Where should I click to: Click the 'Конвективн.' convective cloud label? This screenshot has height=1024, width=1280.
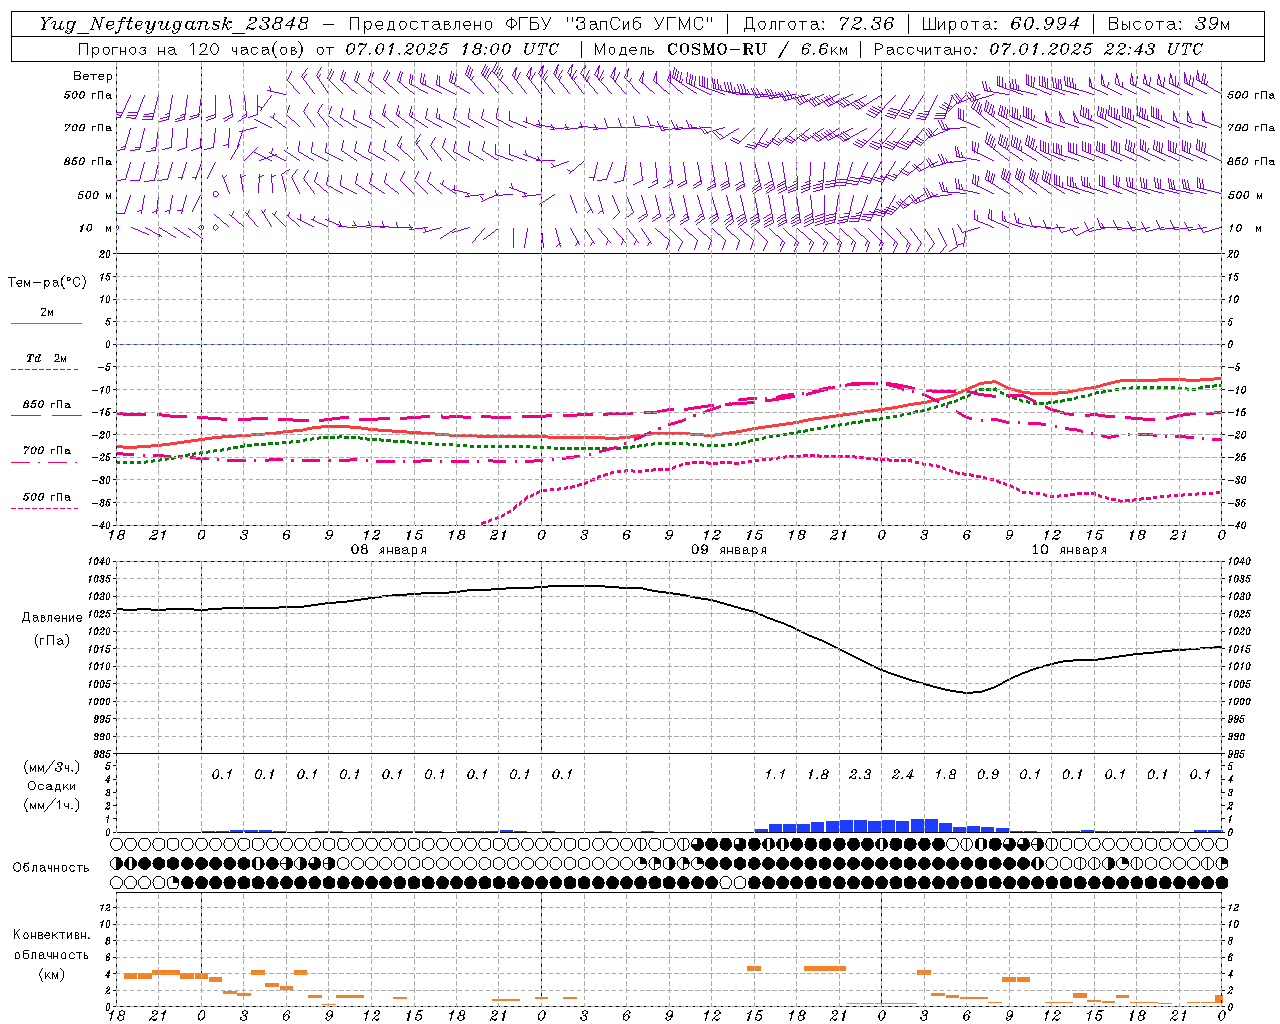(51, 935)
